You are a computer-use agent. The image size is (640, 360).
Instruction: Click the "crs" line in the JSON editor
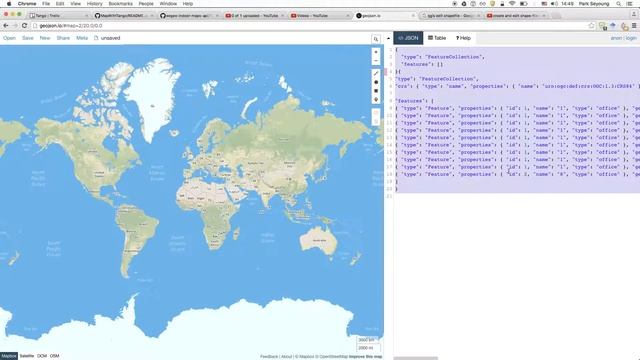point(517,86)
